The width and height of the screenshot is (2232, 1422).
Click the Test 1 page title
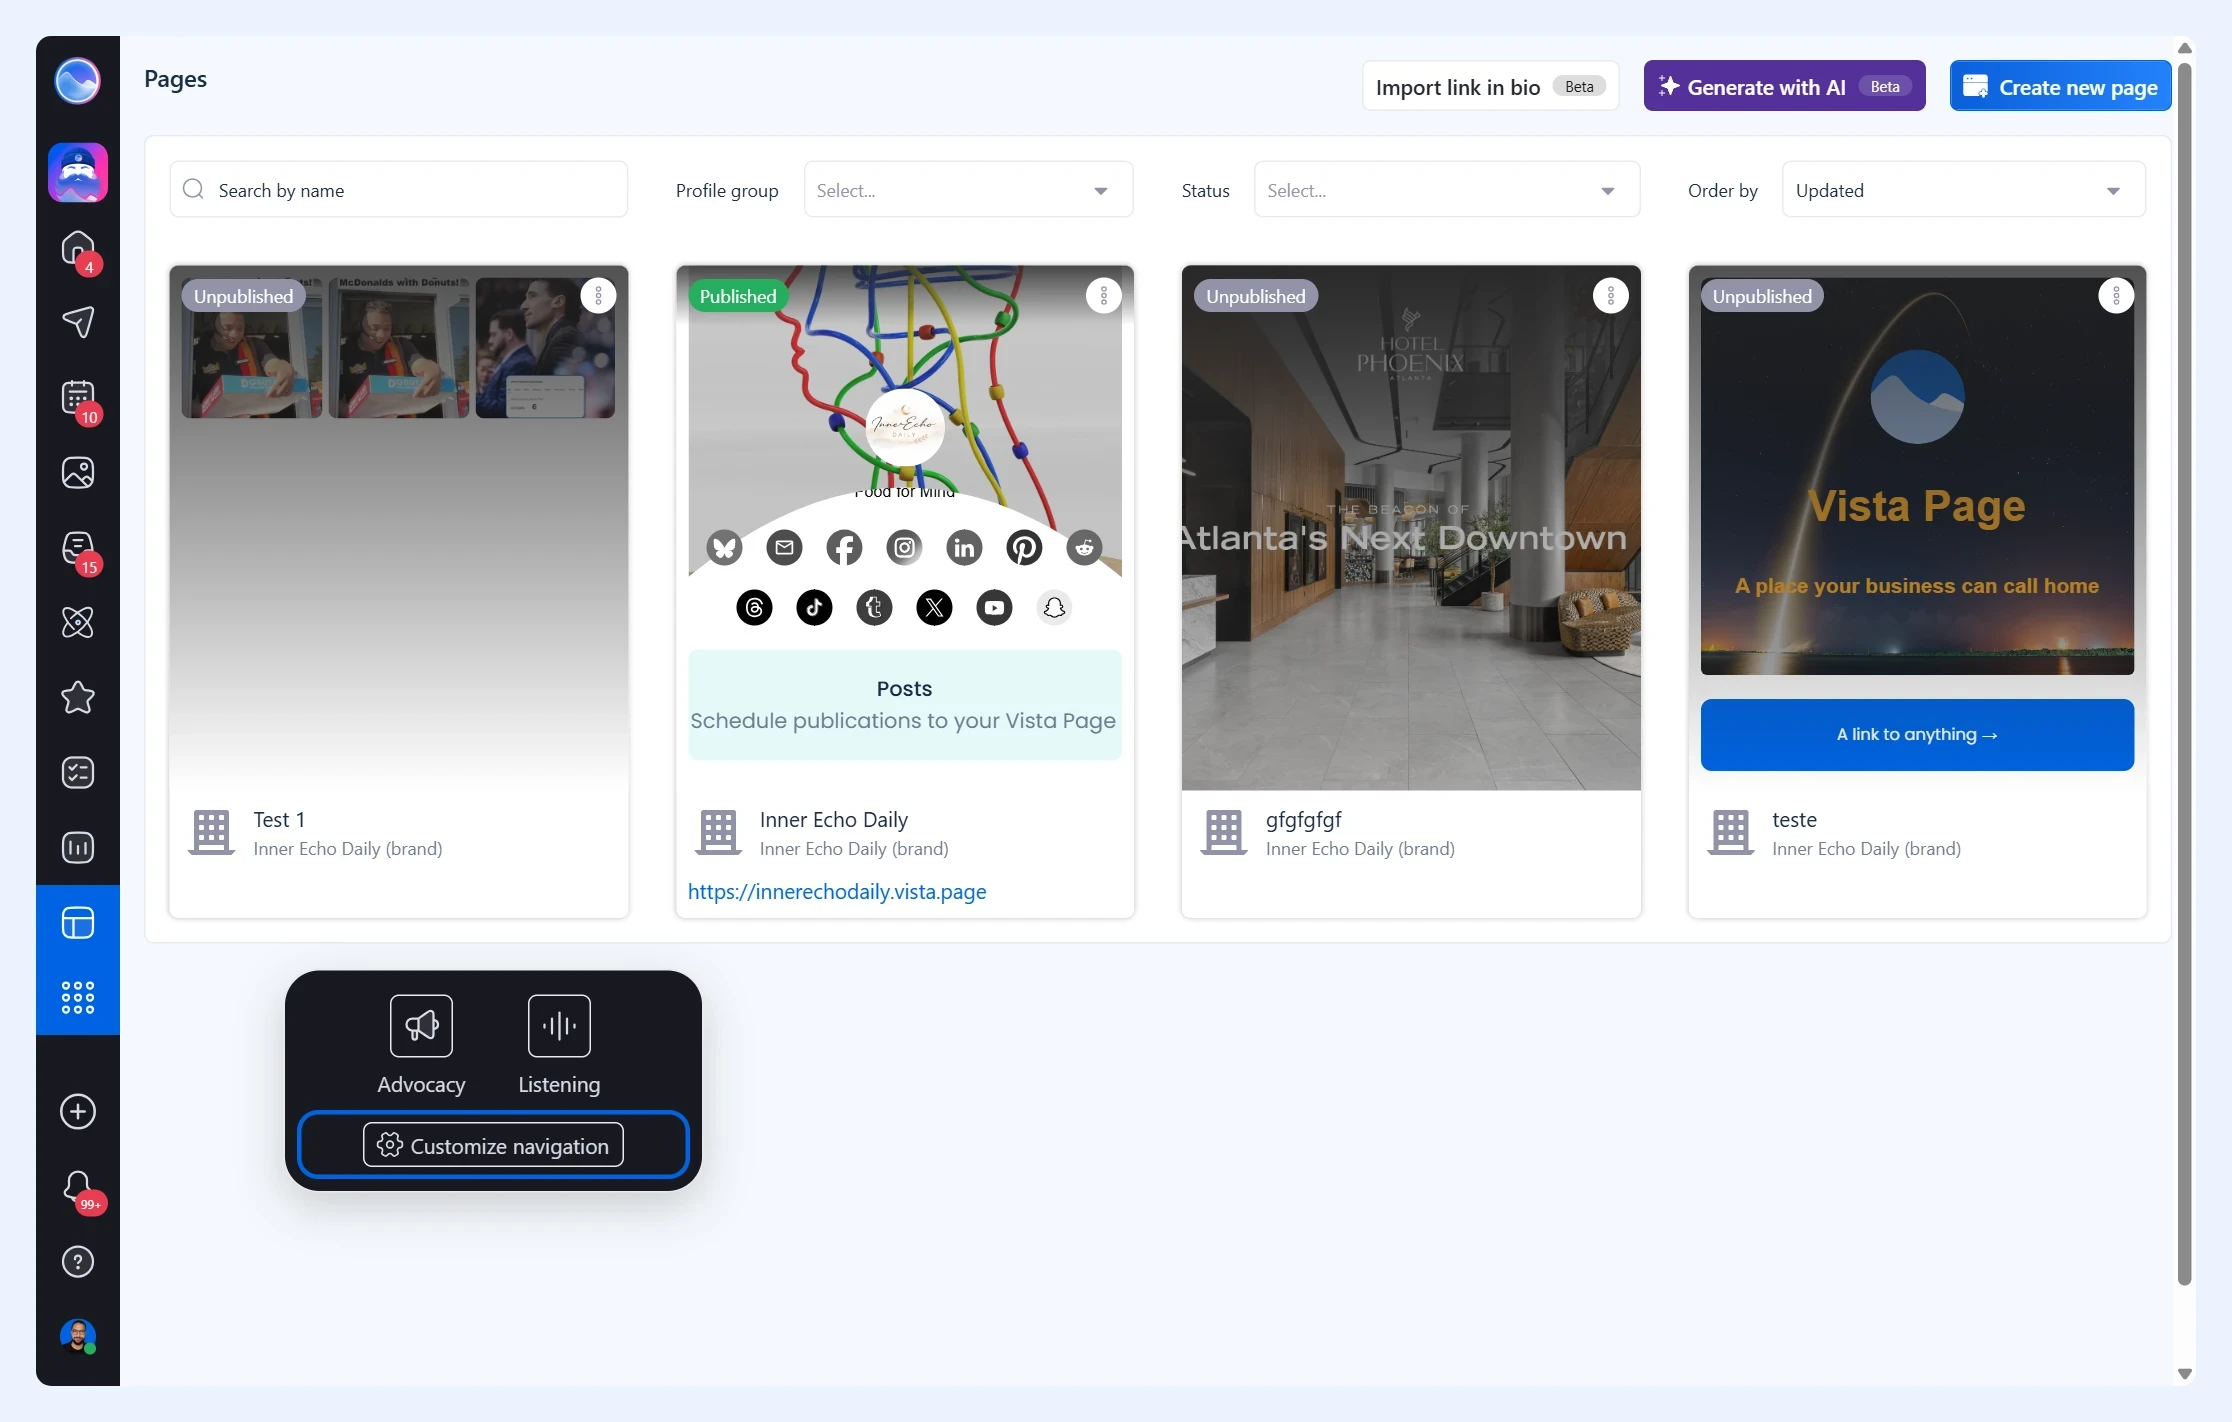279,820
